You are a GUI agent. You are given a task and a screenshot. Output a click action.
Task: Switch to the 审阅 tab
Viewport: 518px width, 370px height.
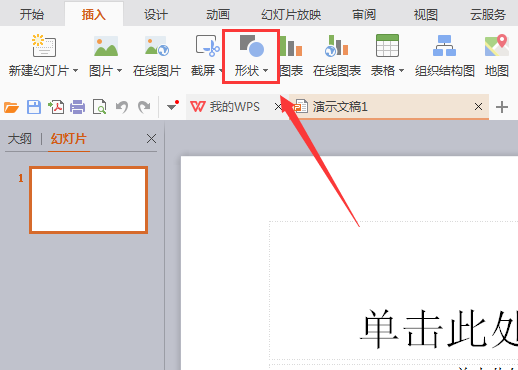pyautogui.click(x=364, y=15)
